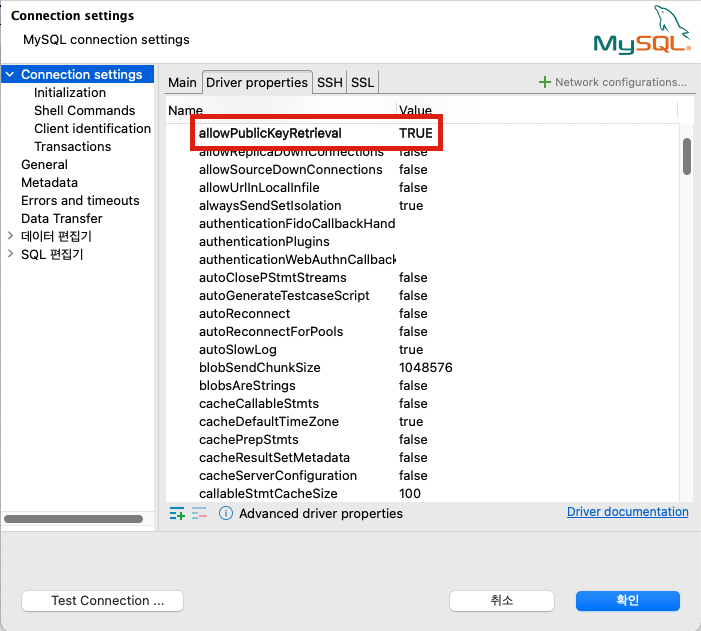Select the allowSourceDownConnections property
Screen dimensions: 701x631
pos(291,169)
